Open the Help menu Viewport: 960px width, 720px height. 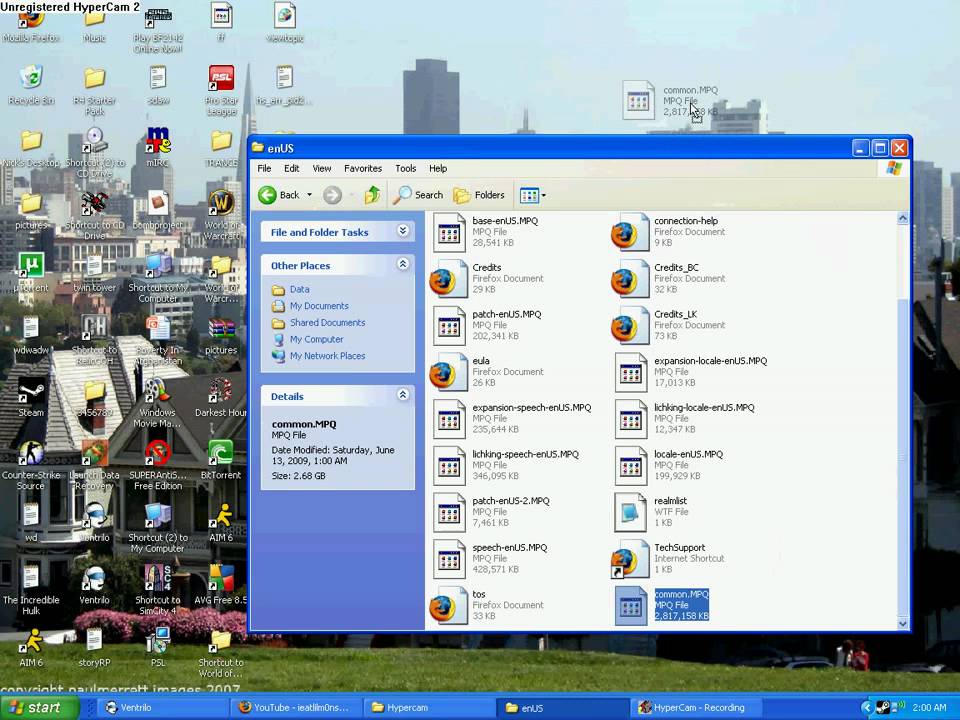coord(438,168)
